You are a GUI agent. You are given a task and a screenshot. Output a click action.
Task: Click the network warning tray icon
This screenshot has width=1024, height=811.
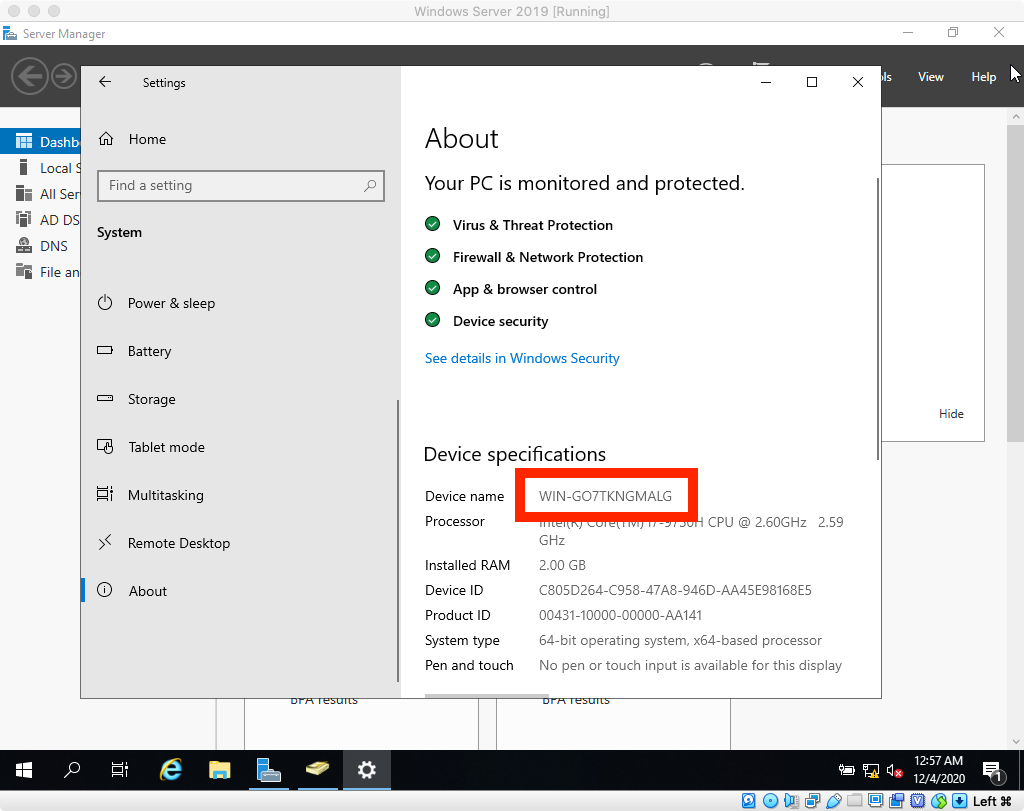click(x=871, y=771)
